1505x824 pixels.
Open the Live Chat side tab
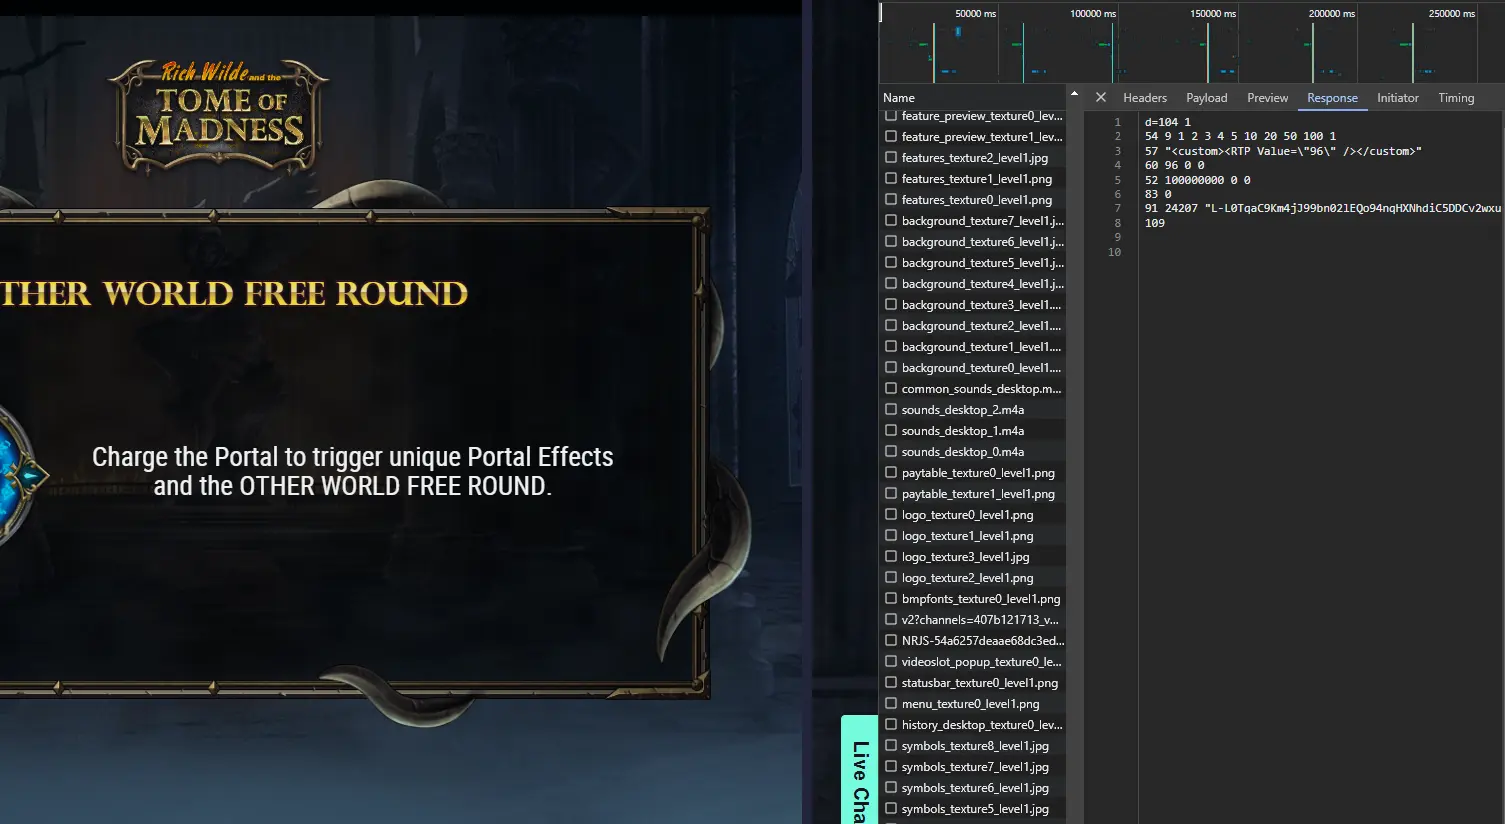click(859, 770)
